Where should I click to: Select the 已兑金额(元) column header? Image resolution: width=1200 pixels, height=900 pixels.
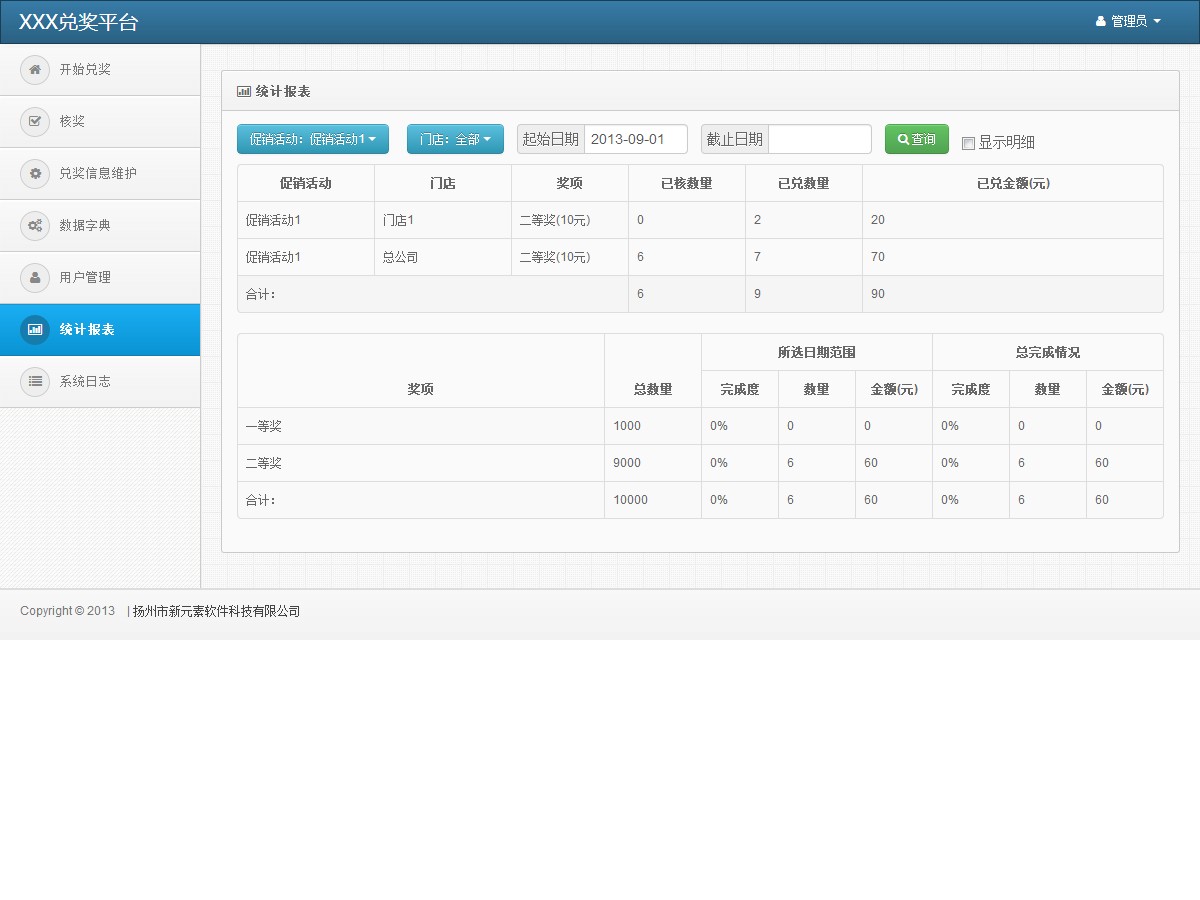(x=1012, y=184)
